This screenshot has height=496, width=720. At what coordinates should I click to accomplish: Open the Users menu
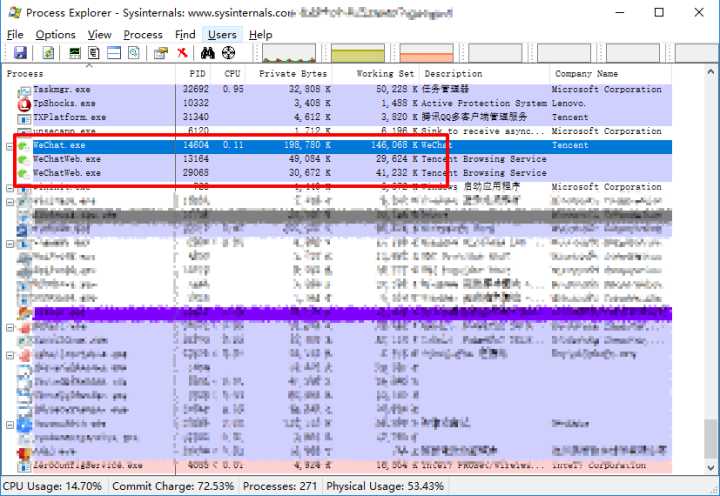pyautogui.click(x=222, y=35)
